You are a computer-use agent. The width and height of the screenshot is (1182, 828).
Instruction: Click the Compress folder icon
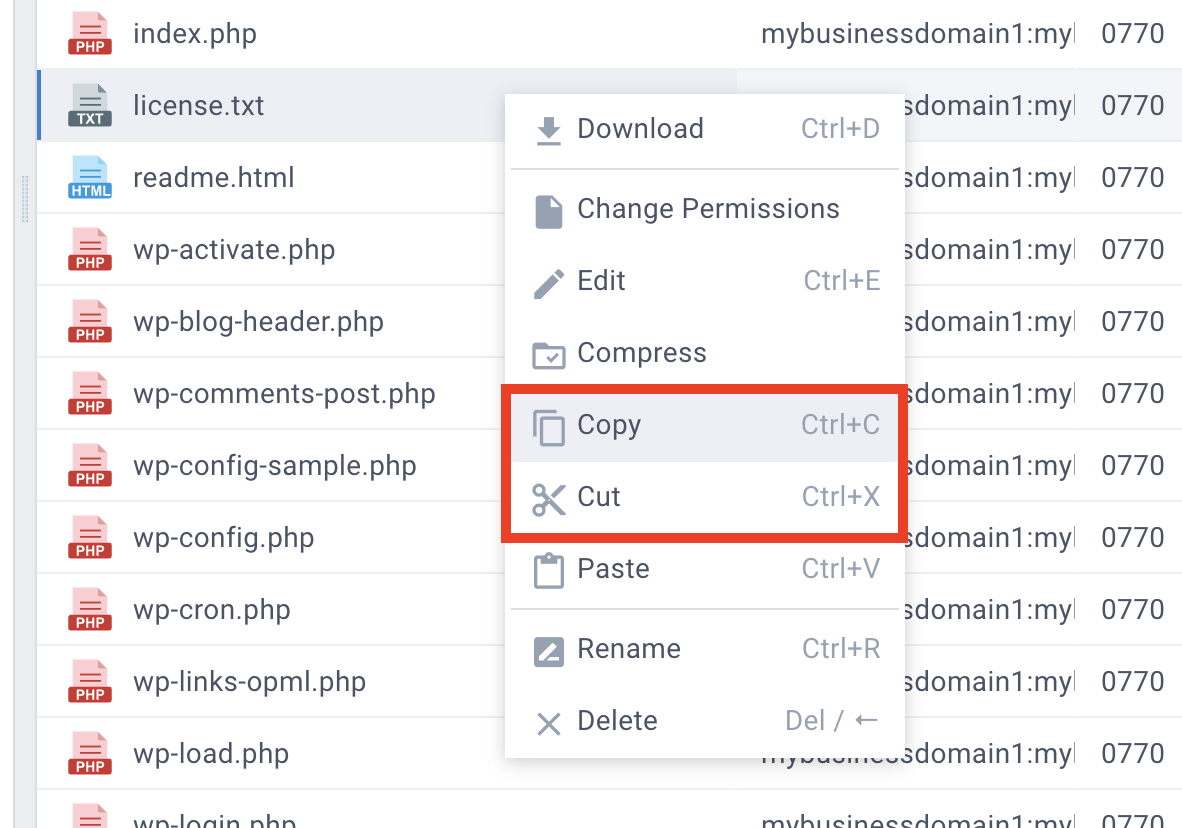pyautogui.click(x=548, y=354)
